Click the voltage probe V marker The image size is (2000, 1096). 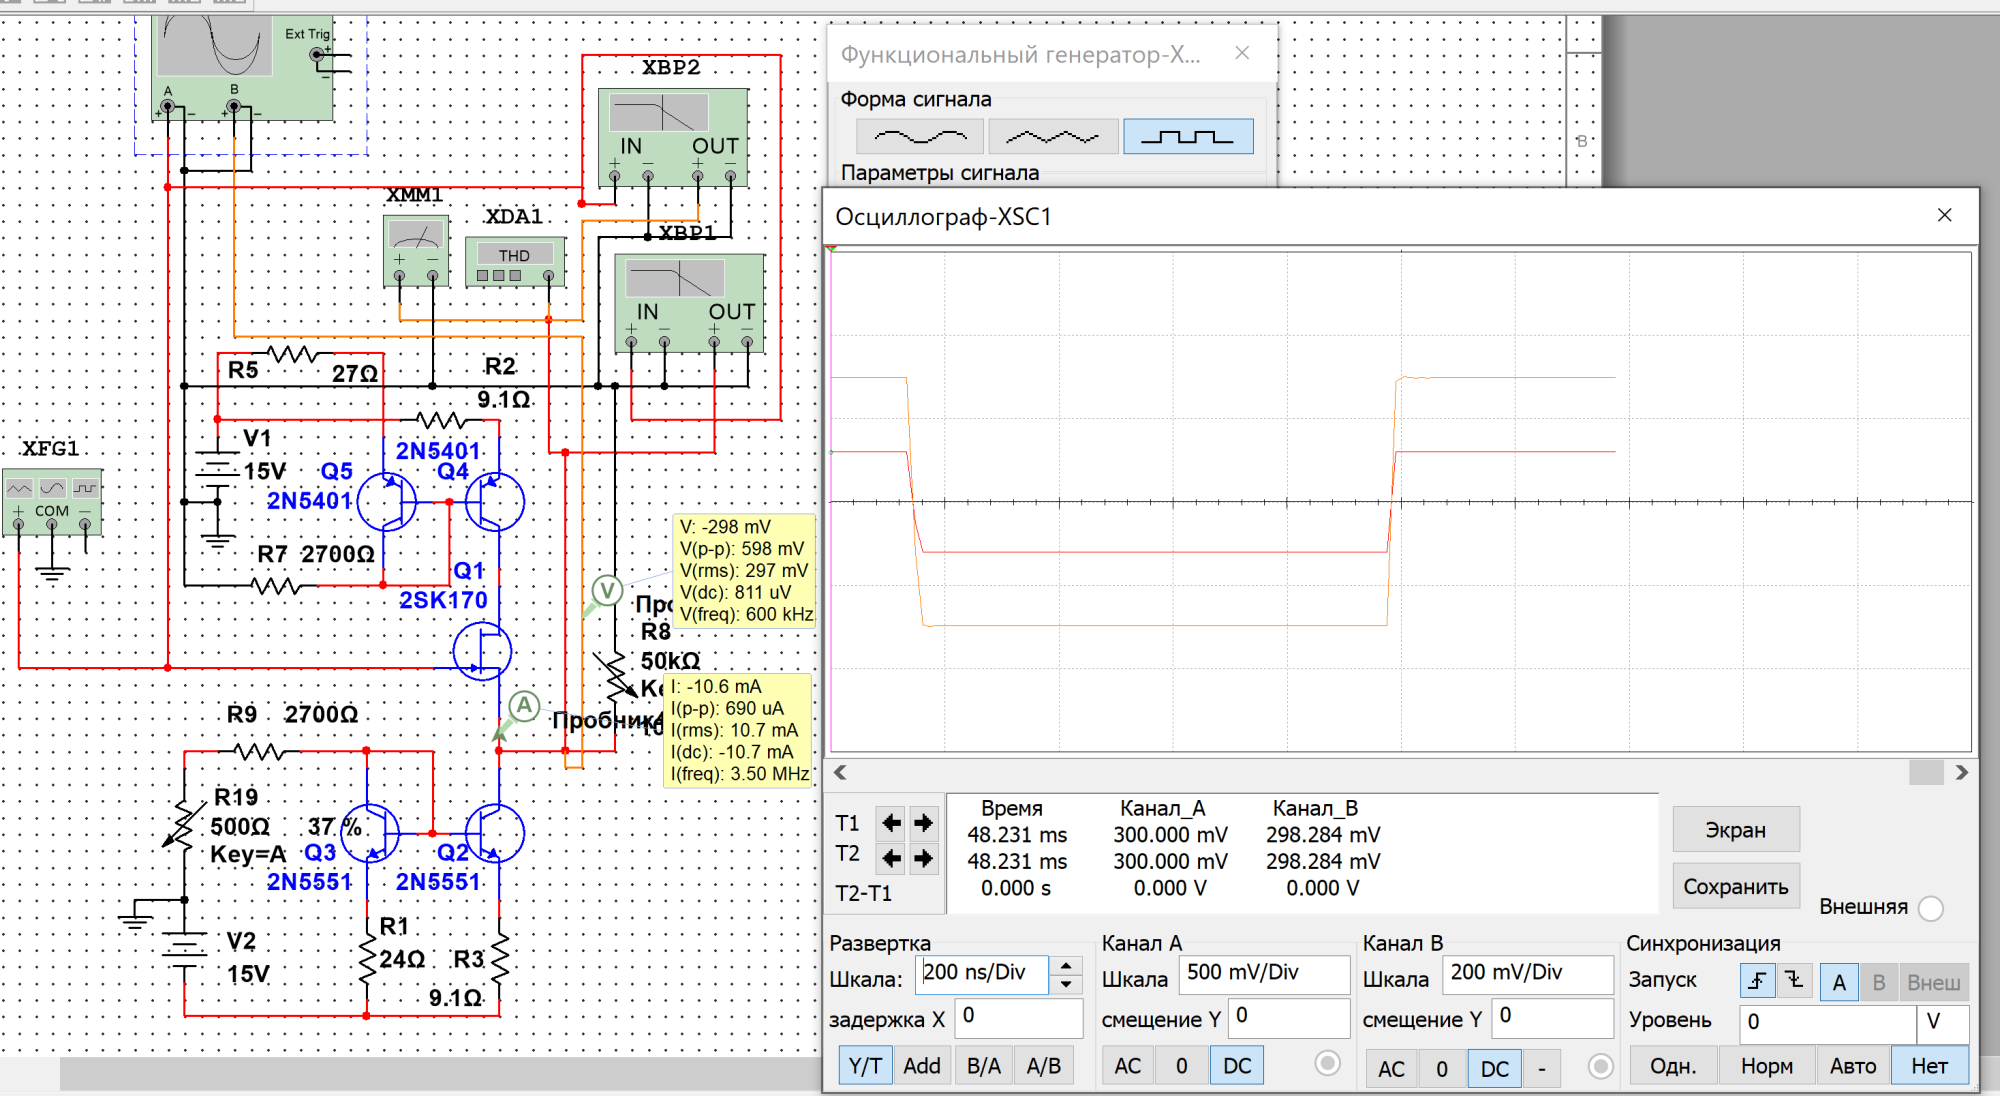pos(607,591)
